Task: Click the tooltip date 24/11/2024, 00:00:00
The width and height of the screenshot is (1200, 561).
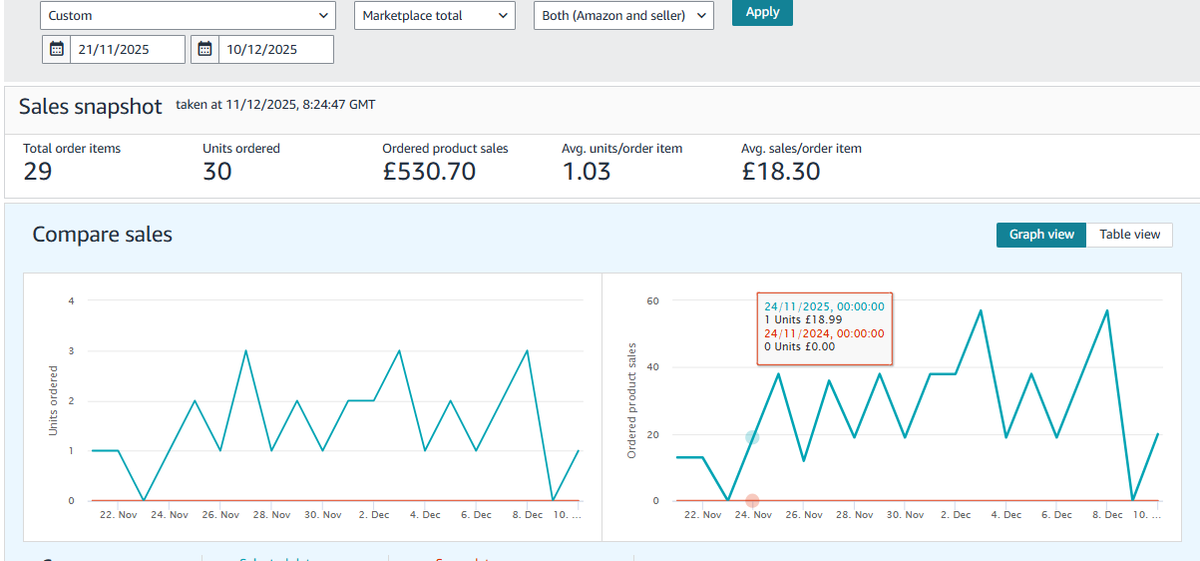Action: pos(824,333)
